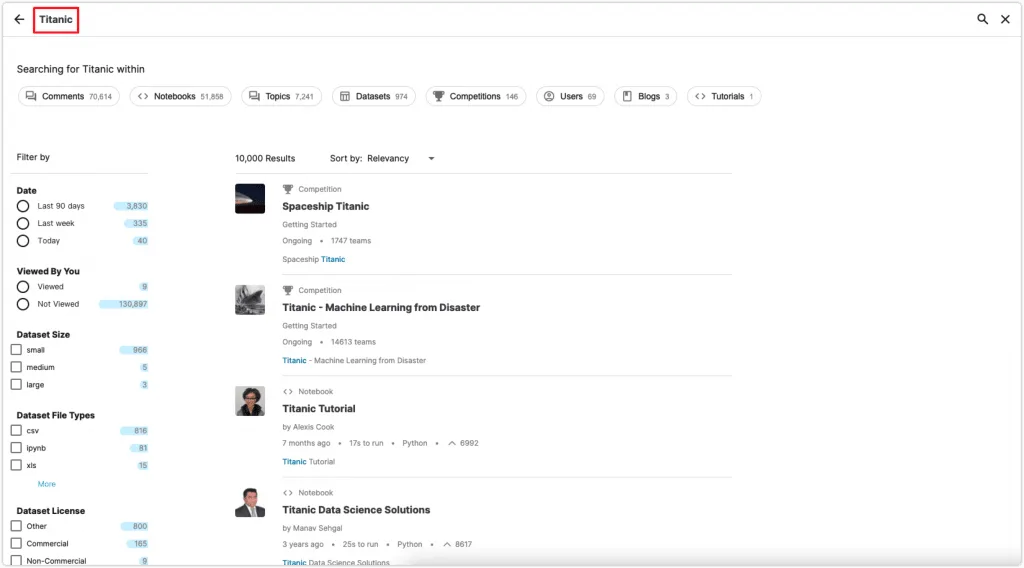
Task: Filter results by Datasets chip
Action: (x=374, y=96)
